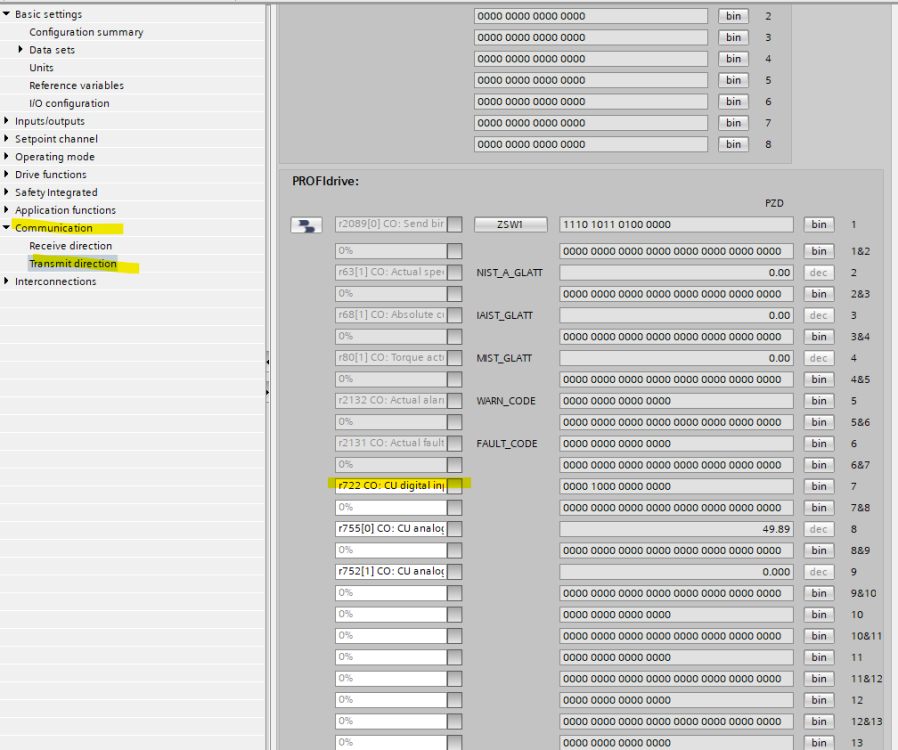Toggle bin format for ZSW1 PZD 1
Viewport: 898px width, 750px height.
818,225
